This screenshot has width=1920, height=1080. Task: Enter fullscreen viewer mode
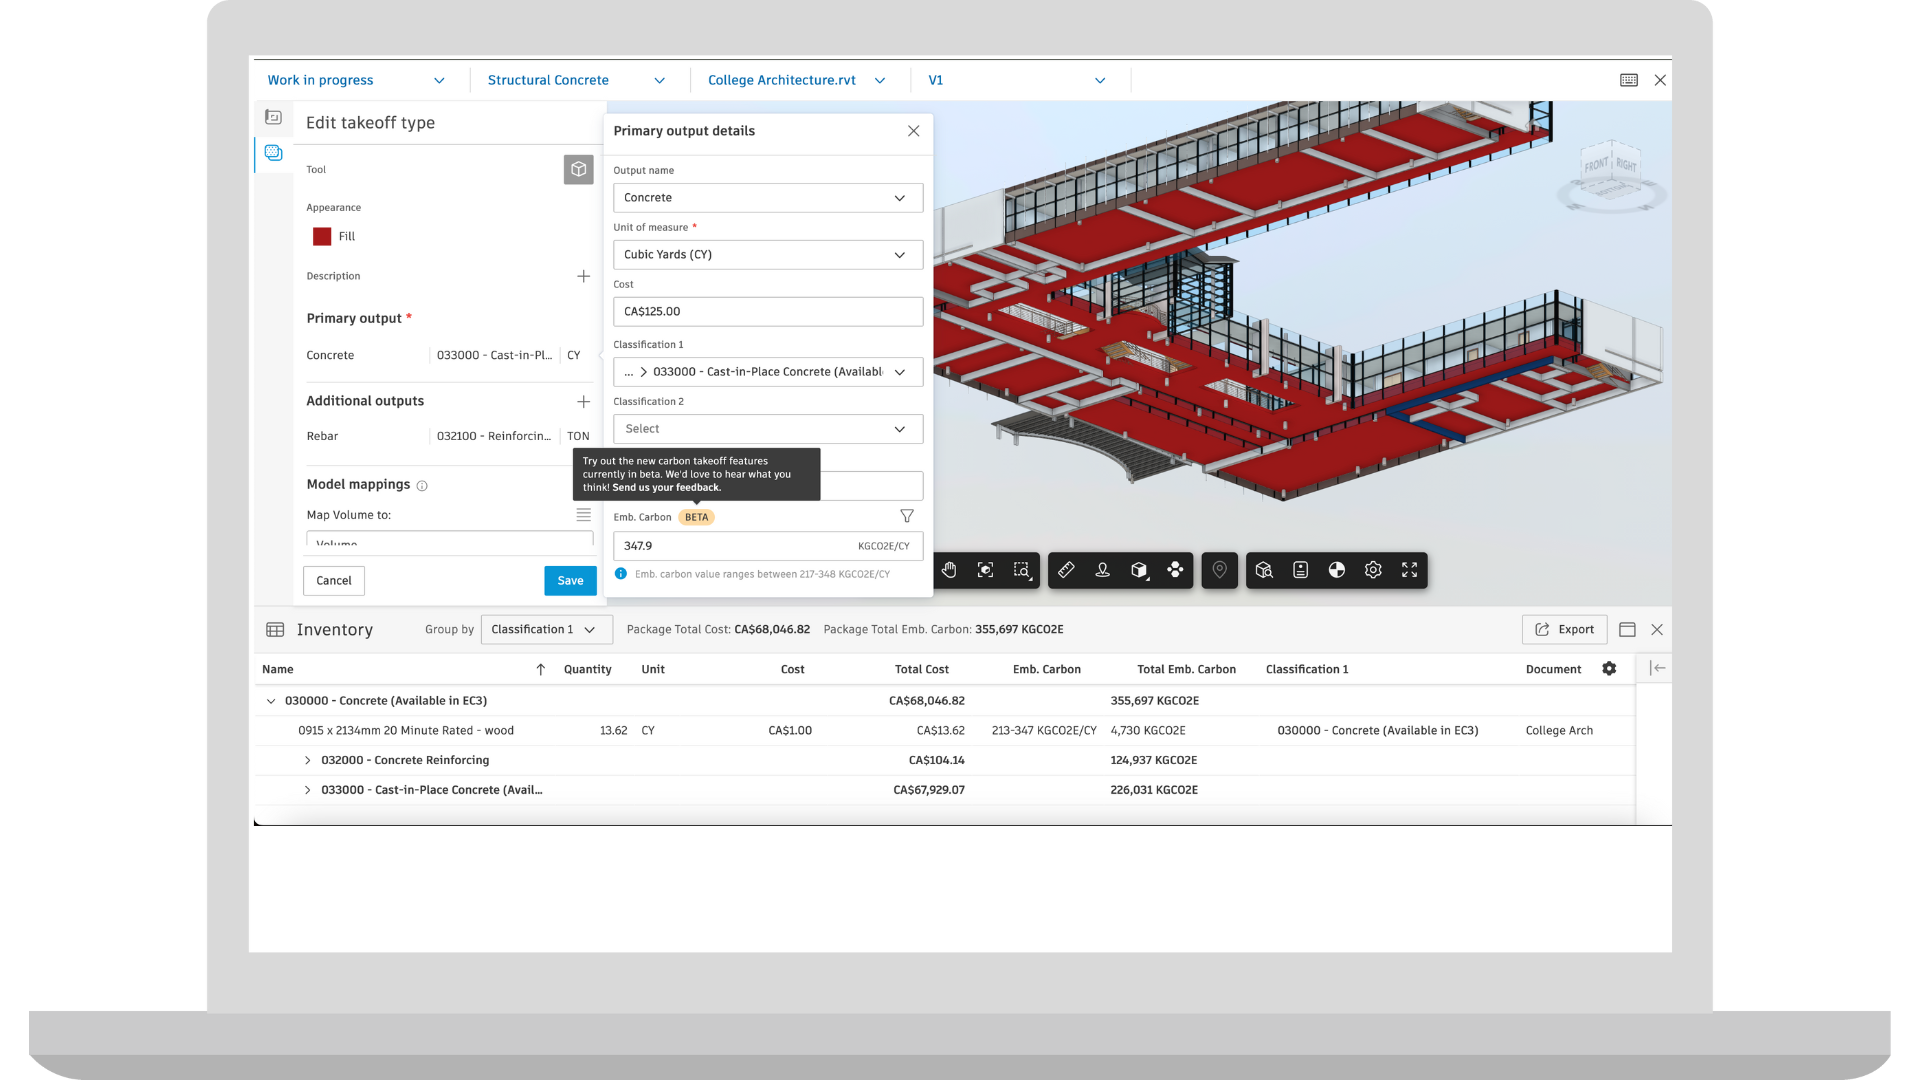coord(1409,570)
